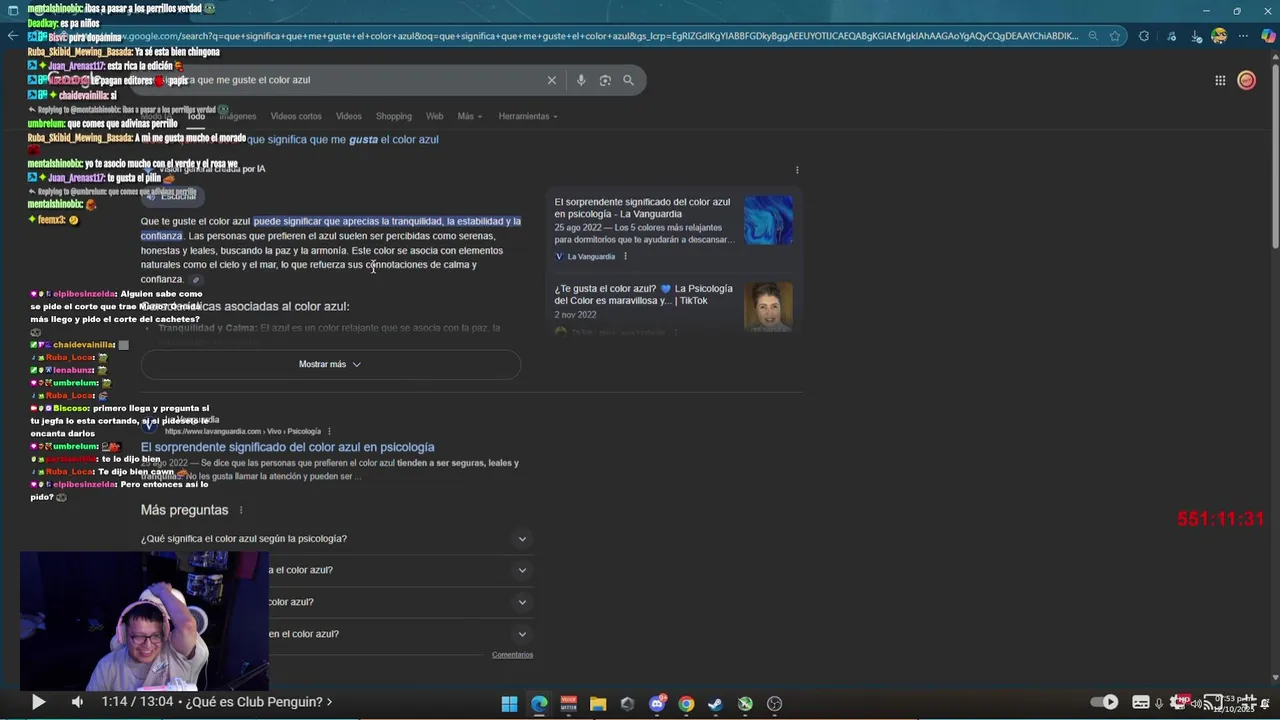Open the Más dropdown menu
Screen dimensions: 1280x720
470,116
